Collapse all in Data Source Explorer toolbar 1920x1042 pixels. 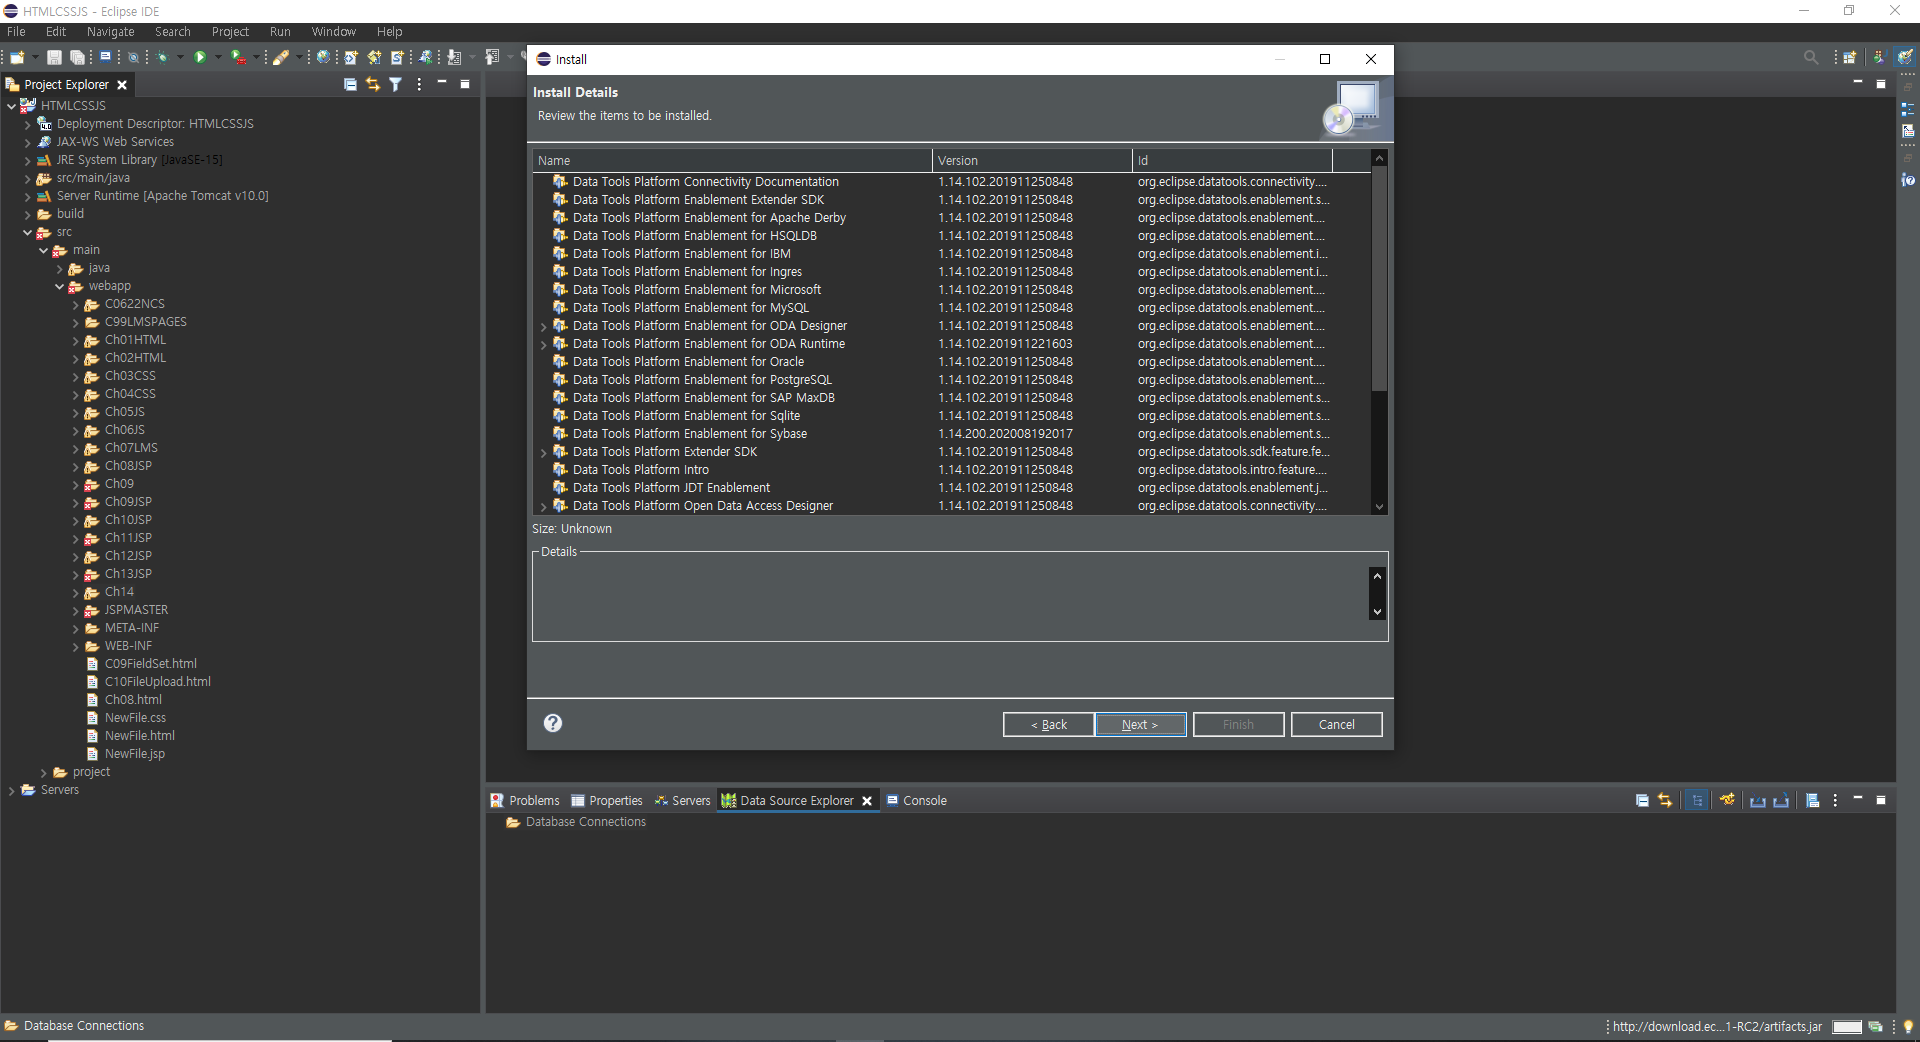point(1642,800)
